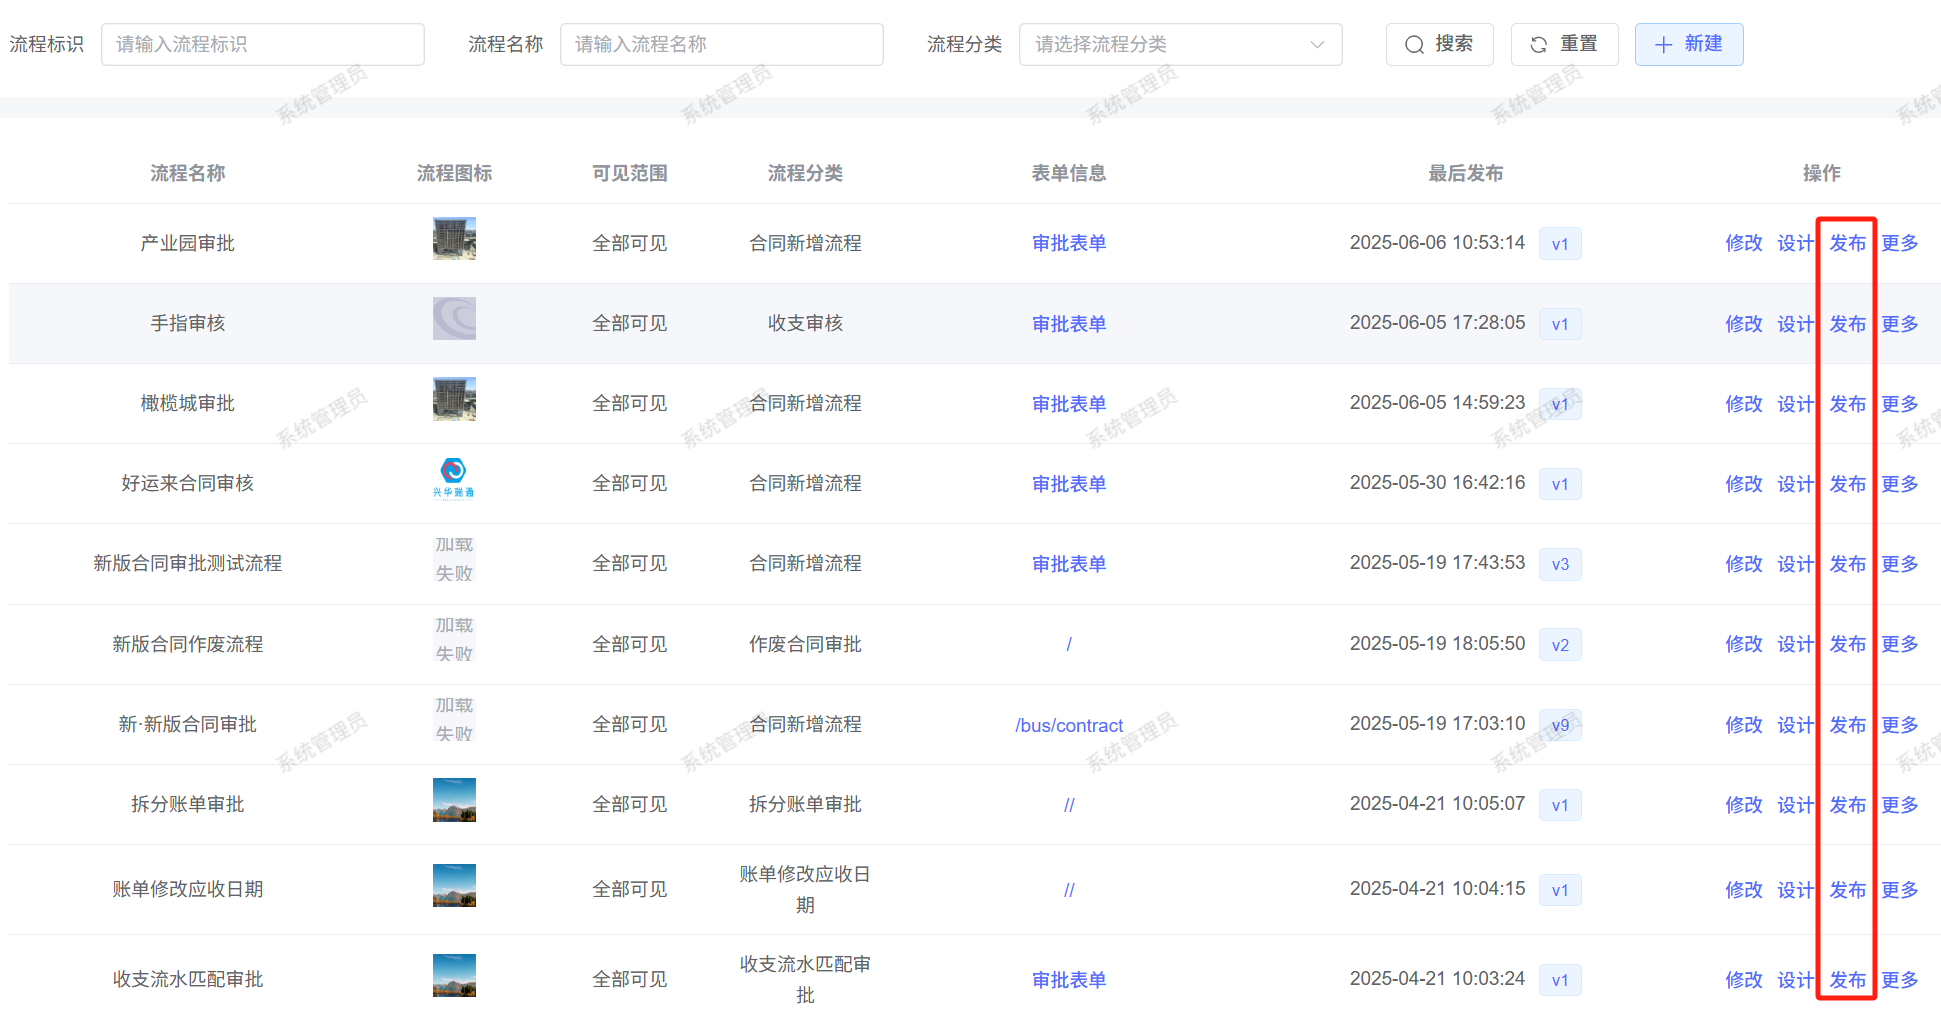Expand 更多 menu for 新版合同作废流程 row
Viewport: 1941px width, 1011px height.
(1899, 644)
